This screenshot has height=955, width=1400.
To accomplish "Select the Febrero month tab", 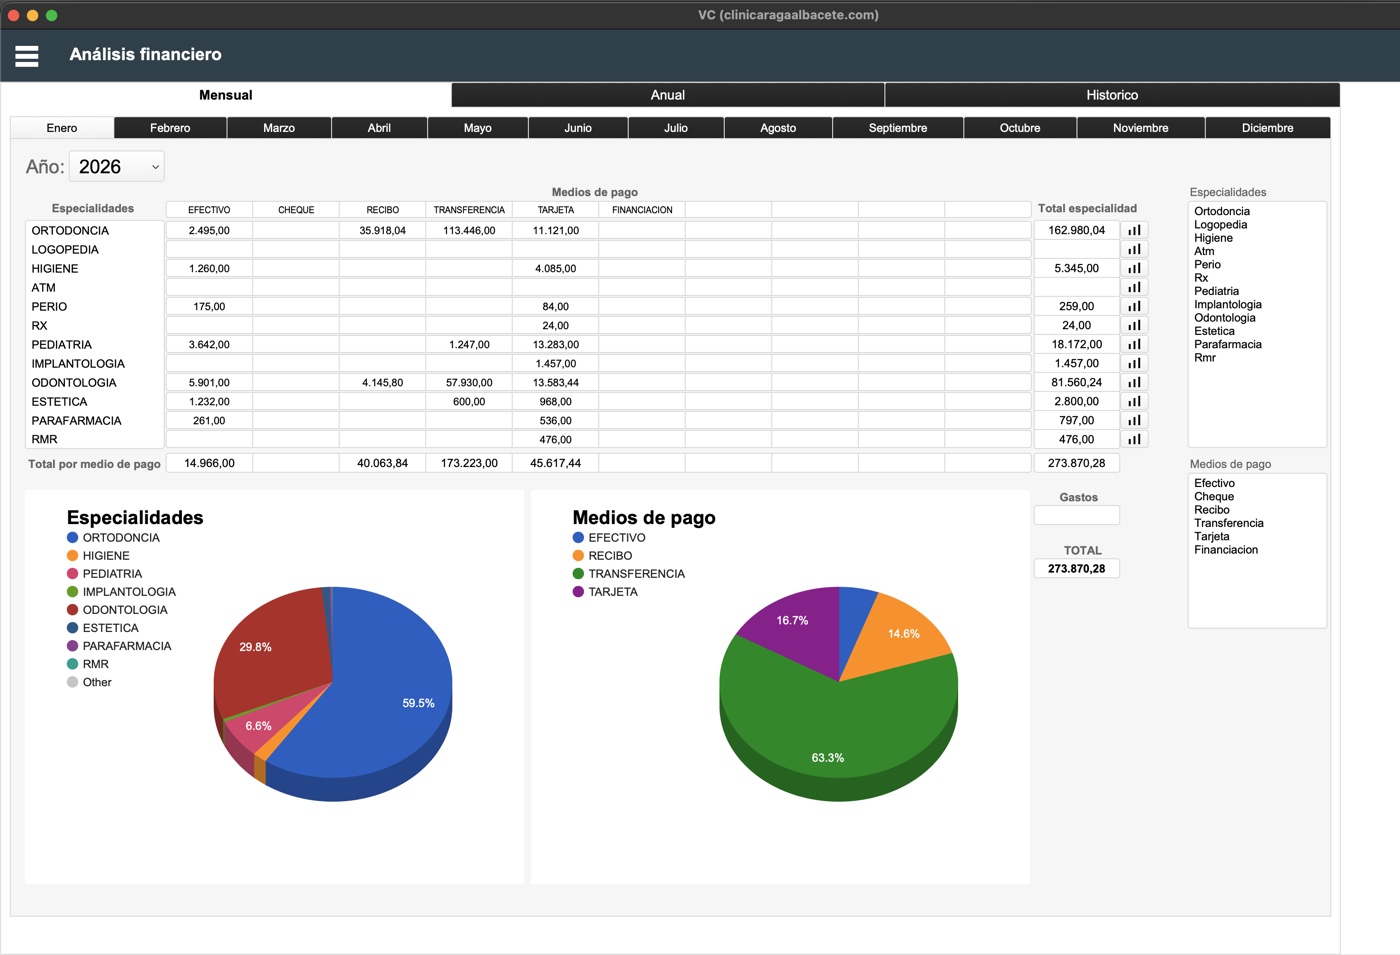I will [170, 128].
